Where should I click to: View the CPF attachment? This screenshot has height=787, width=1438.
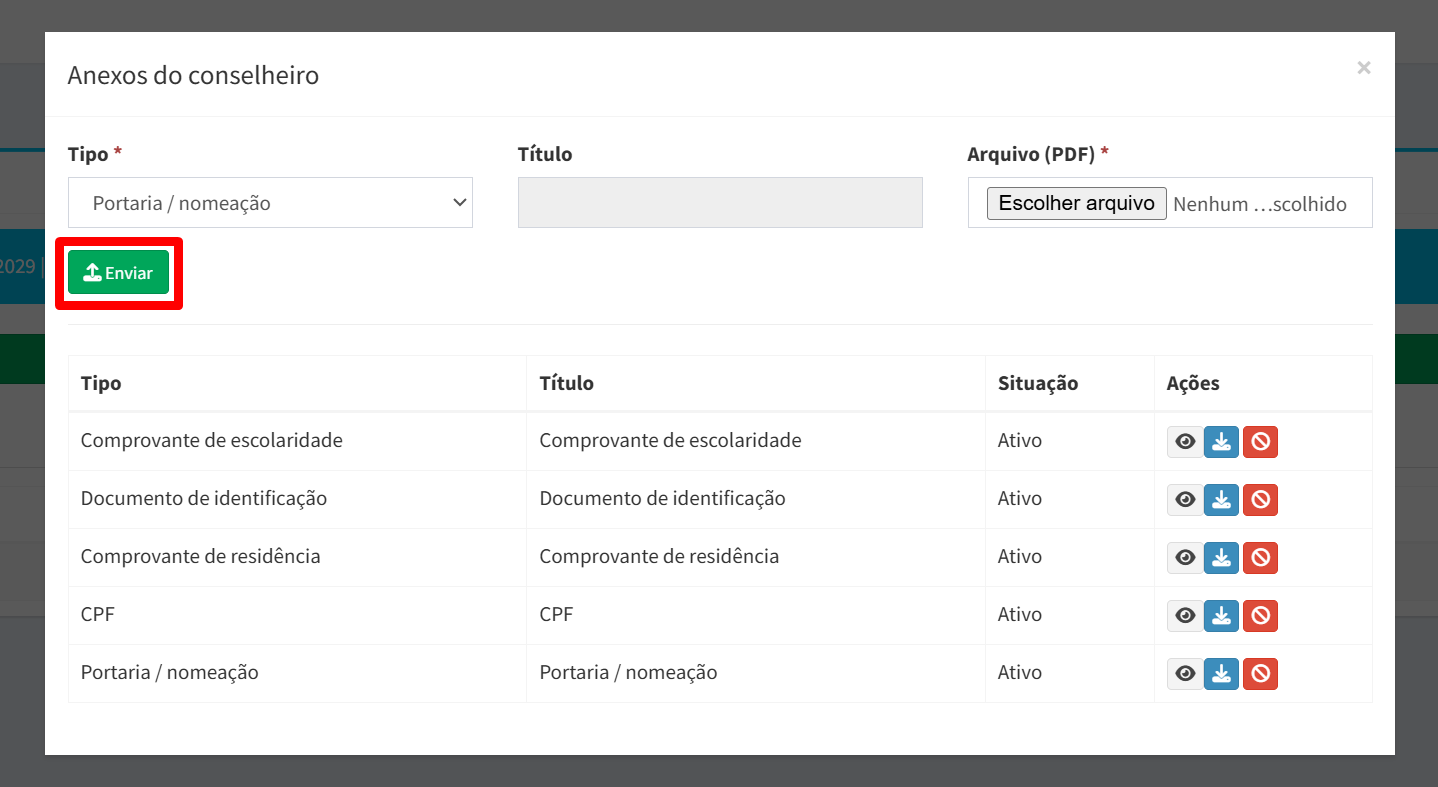pos(1185,616)
